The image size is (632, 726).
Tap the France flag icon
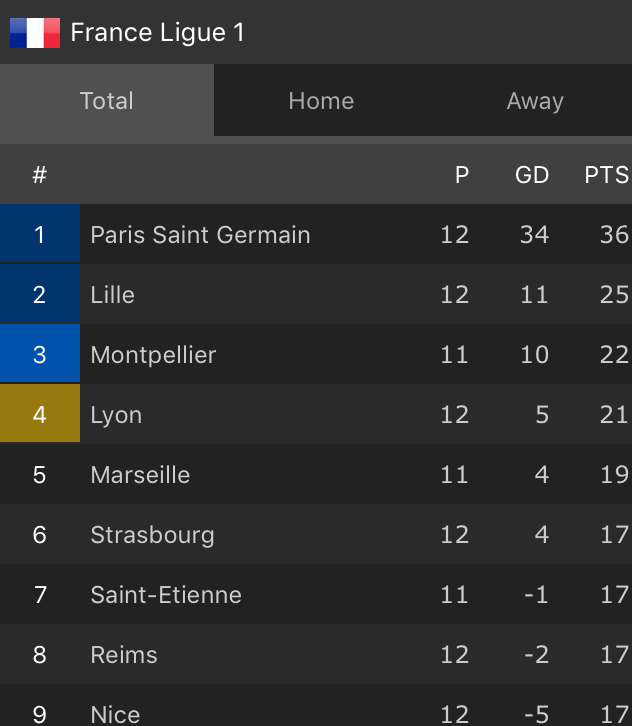click(x=35, y=33)
